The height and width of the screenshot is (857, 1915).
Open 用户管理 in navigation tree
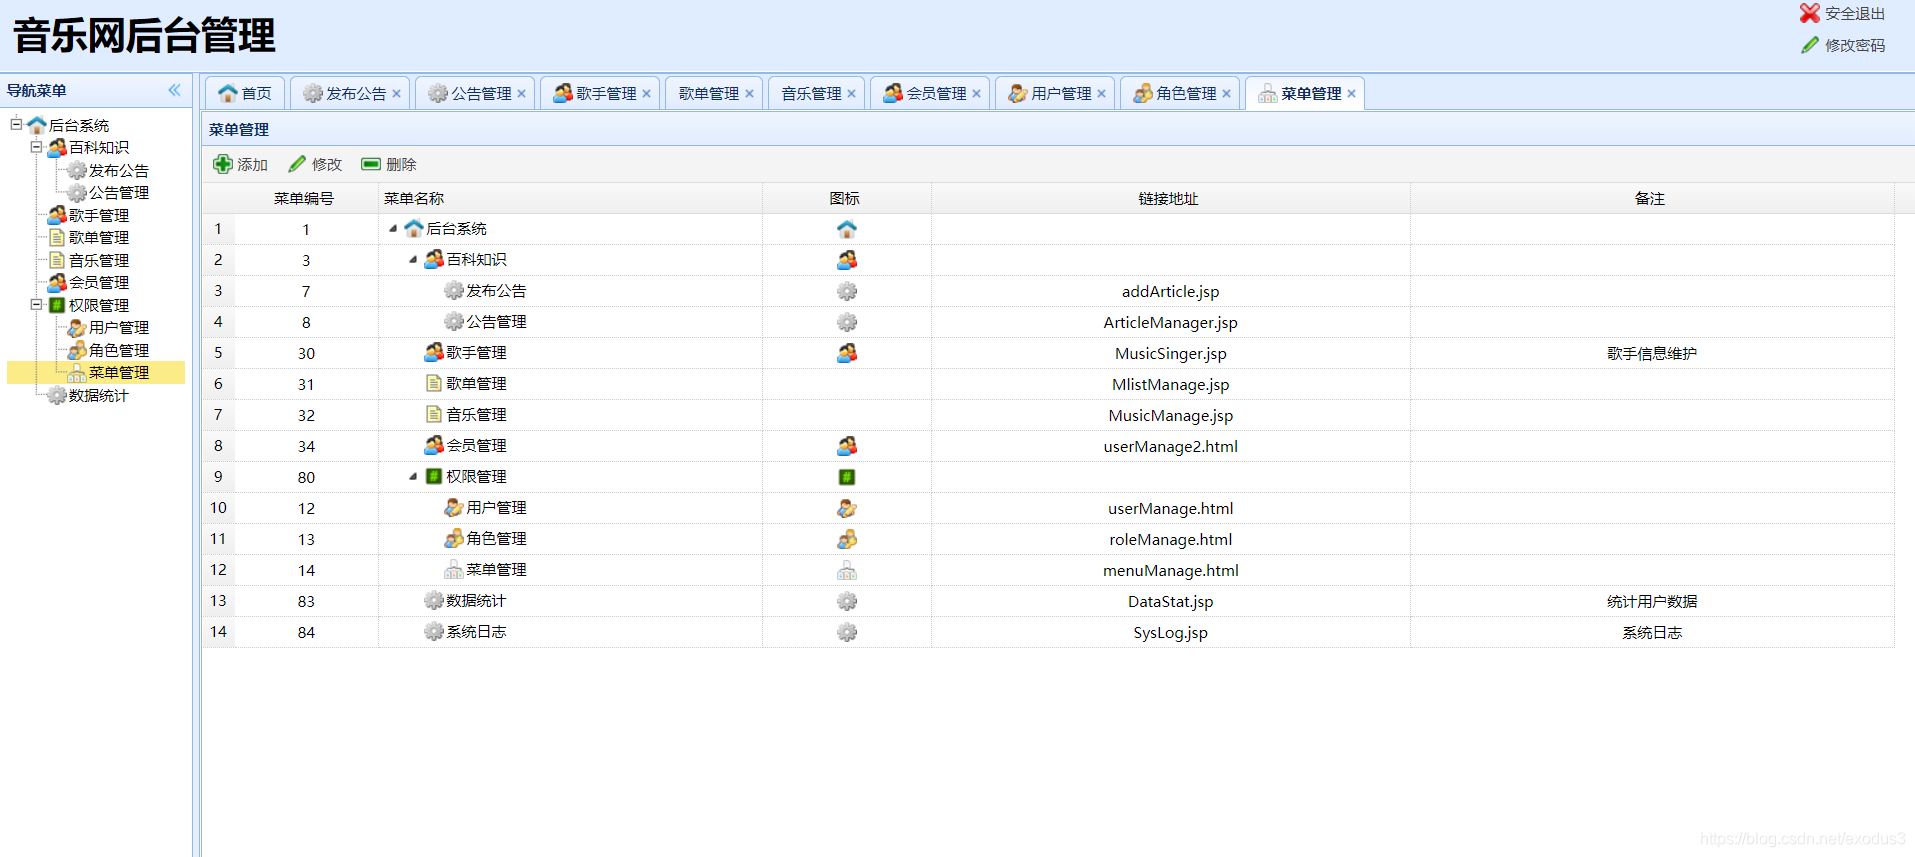119,327
